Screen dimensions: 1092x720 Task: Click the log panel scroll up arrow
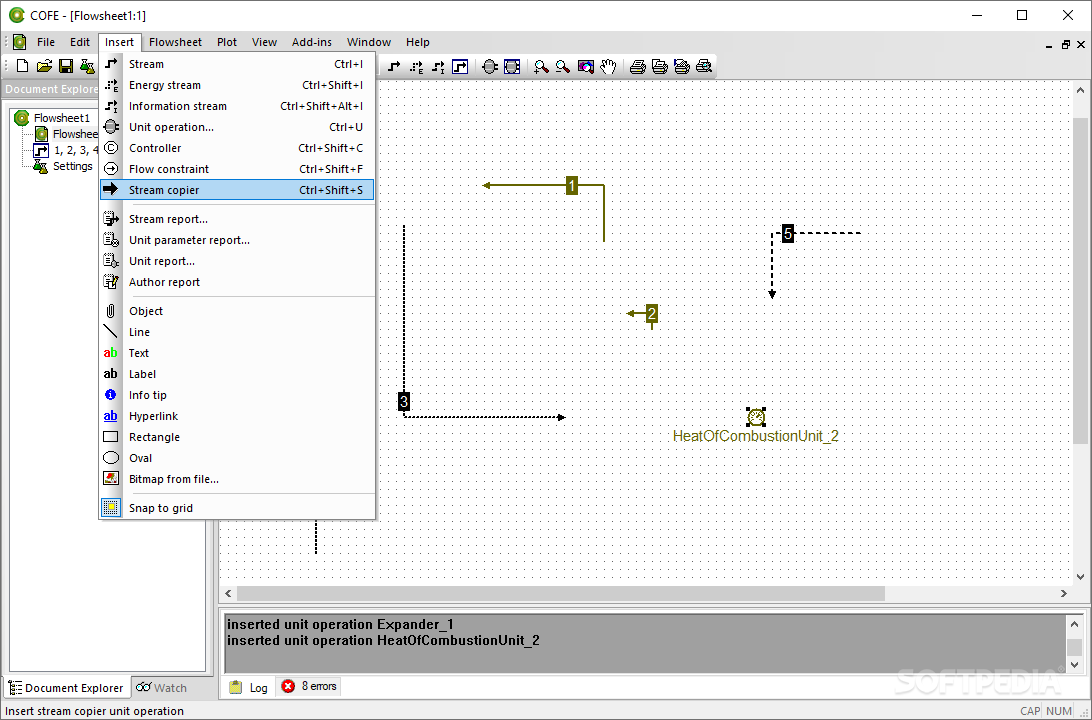(1074, 625)
